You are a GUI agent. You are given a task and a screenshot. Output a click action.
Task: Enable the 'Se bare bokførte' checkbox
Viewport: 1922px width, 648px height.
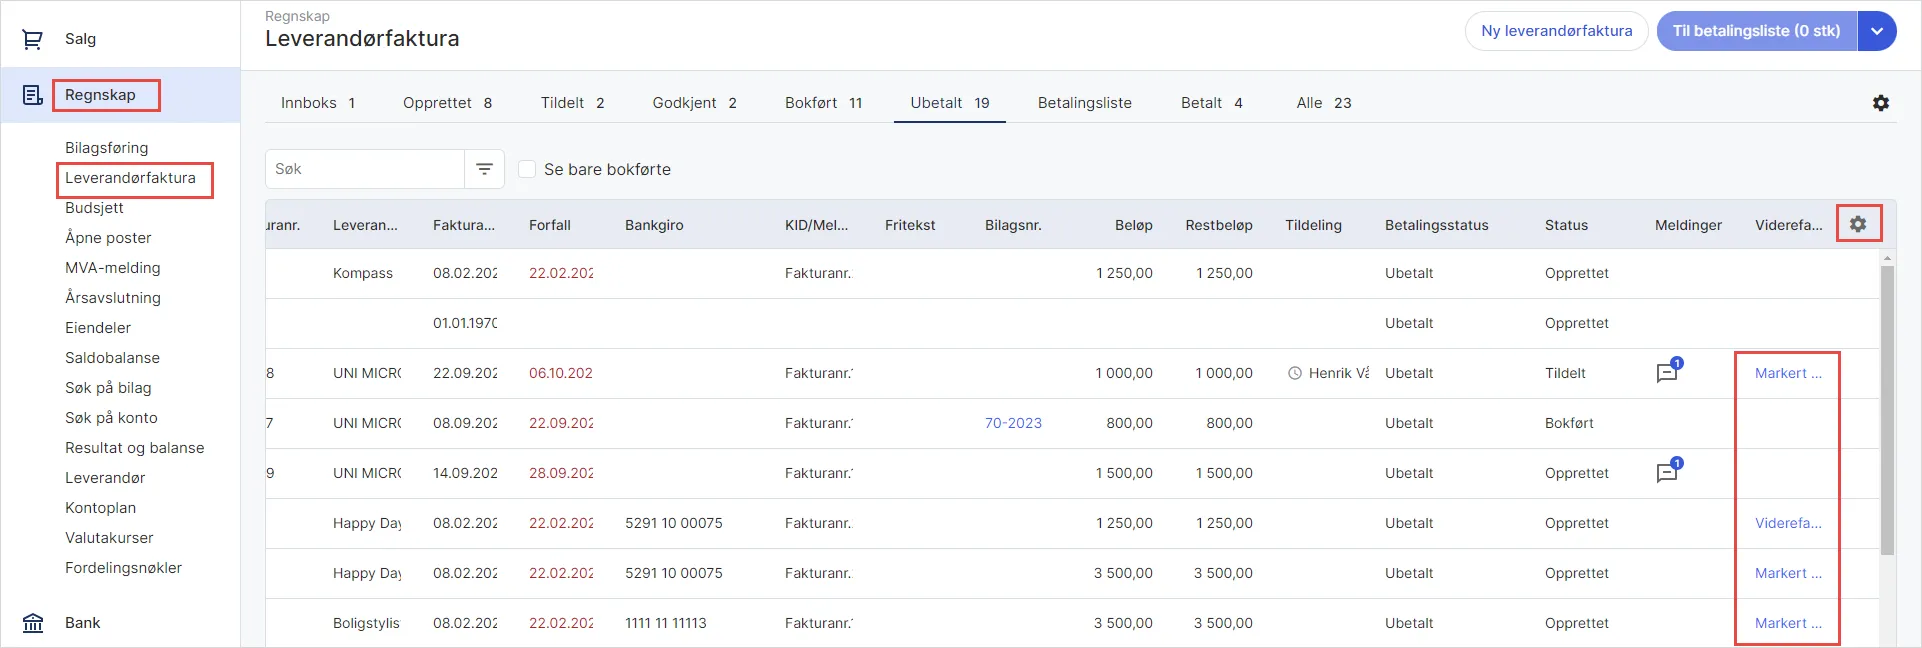(x=527, y=169)
